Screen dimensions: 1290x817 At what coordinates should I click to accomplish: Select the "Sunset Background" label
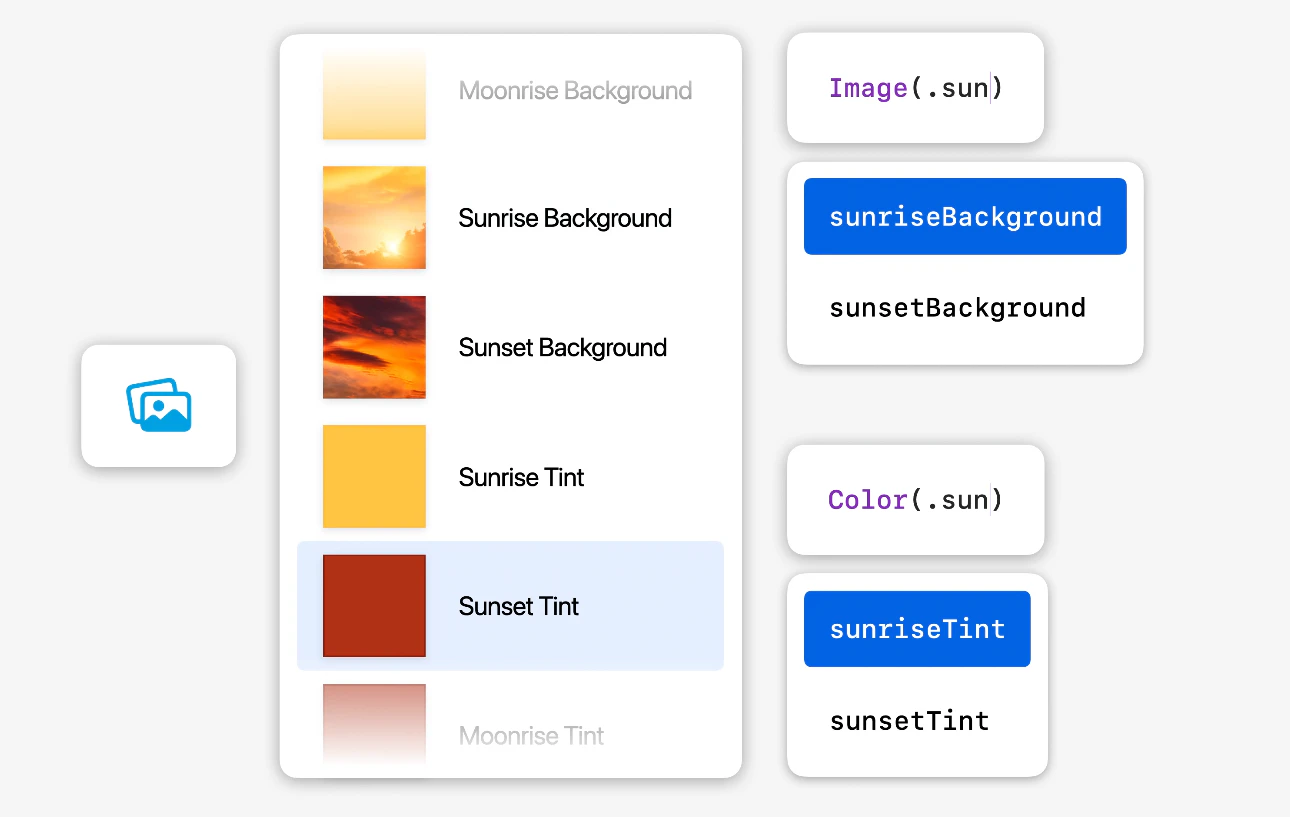563,347
